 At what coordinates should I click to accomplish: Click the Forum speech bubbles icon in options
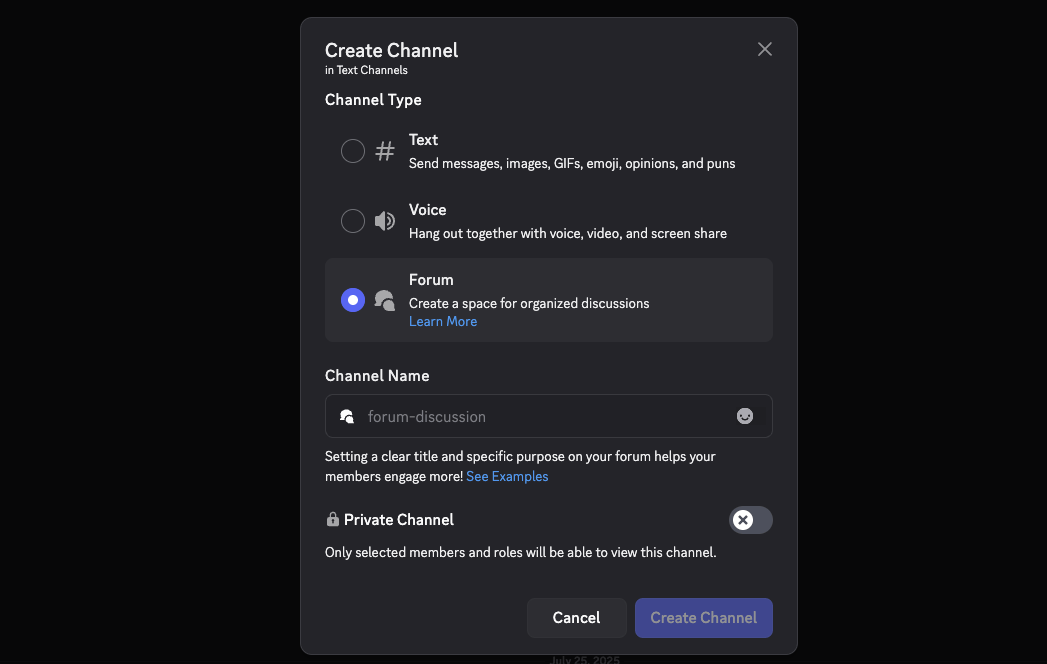point(385,300)
